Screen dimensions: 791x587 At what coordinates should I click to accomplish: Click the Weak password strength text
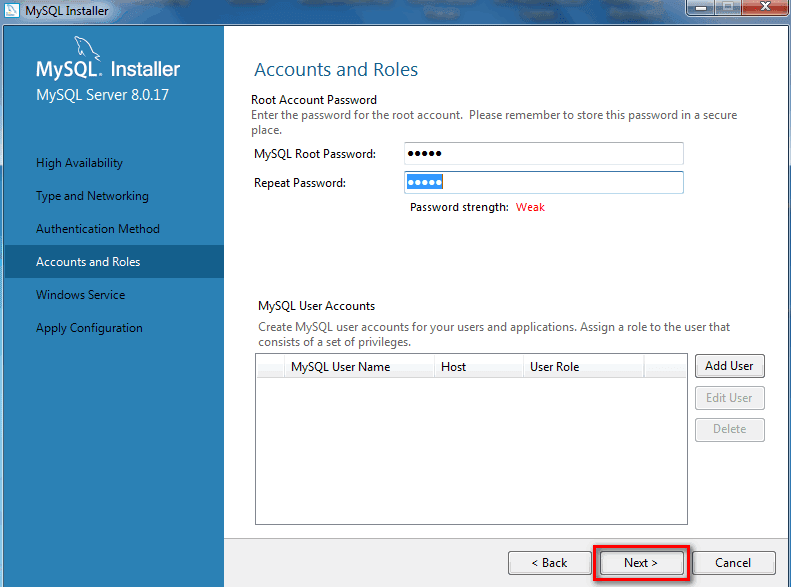(x=530, y=207)
